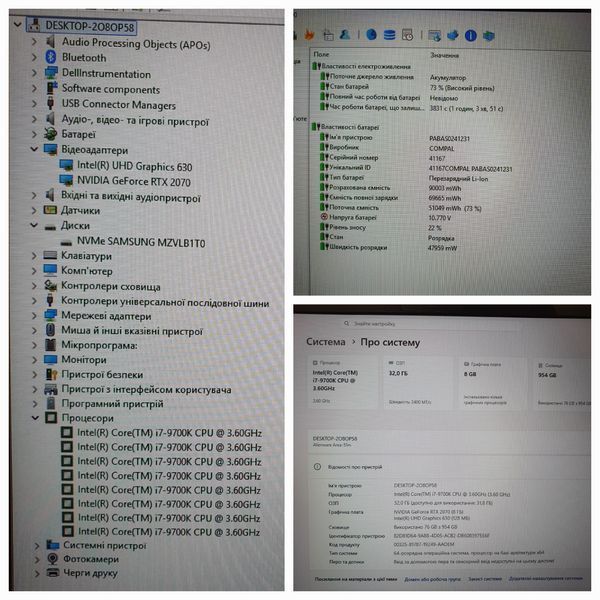Select the Властивості батареї group row
This screenshot has width=600, height=600.
346,127
